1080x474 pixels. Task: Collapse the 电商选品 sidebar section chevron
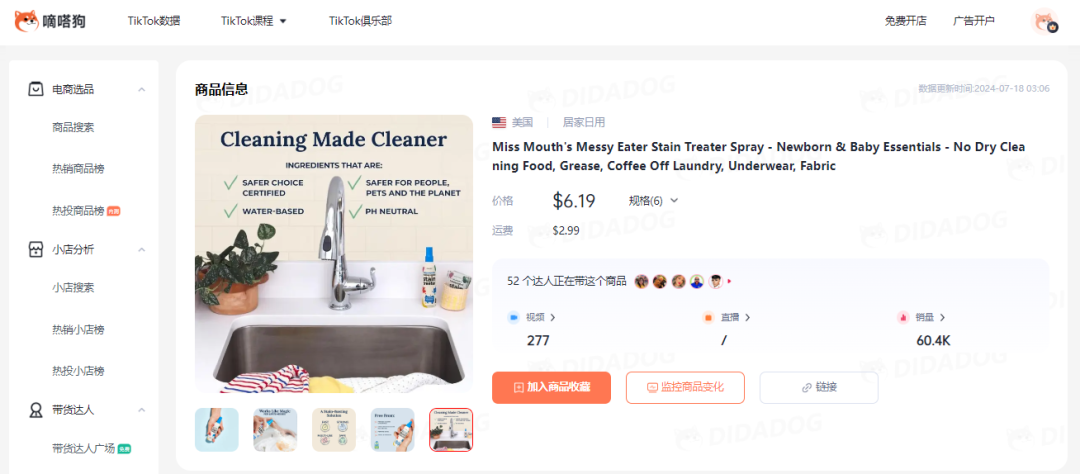tap(141, 90)
